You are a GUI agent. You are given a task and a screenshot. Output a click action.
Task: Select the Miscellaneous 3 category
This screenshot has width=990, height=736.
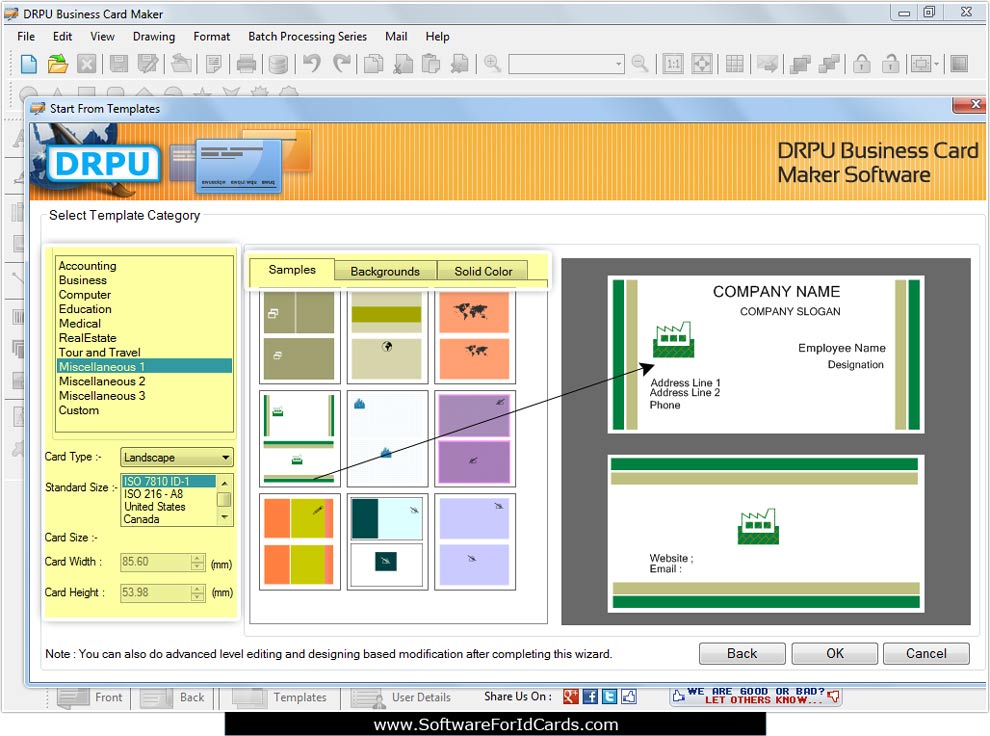tap(102, 396)
